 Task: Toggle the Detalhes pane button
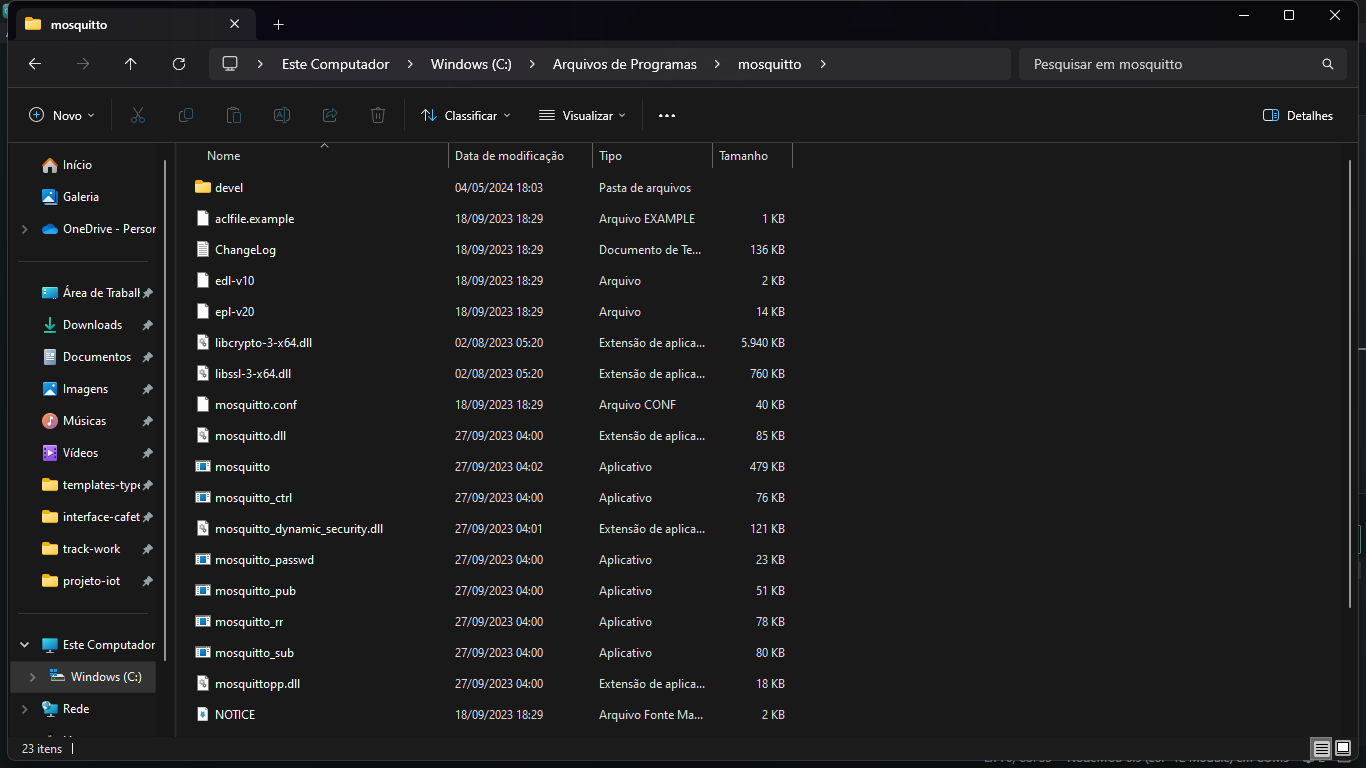click(x=1298, y=115)
